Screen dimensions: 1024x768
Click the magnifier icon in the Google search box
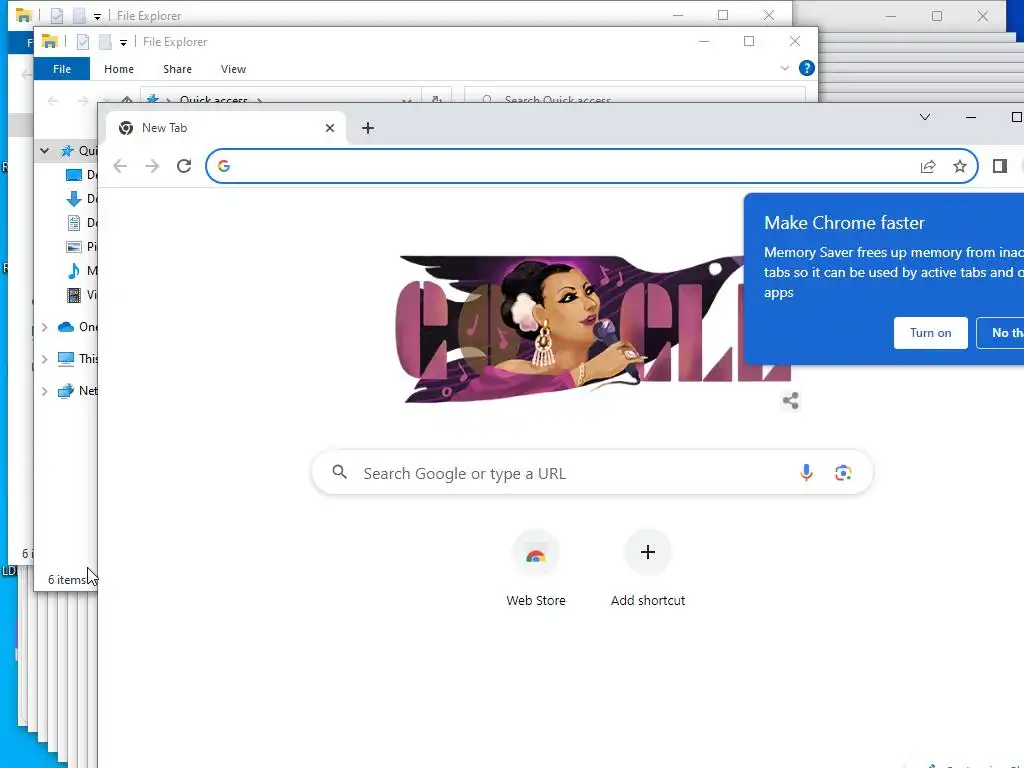tap(340, 472)
